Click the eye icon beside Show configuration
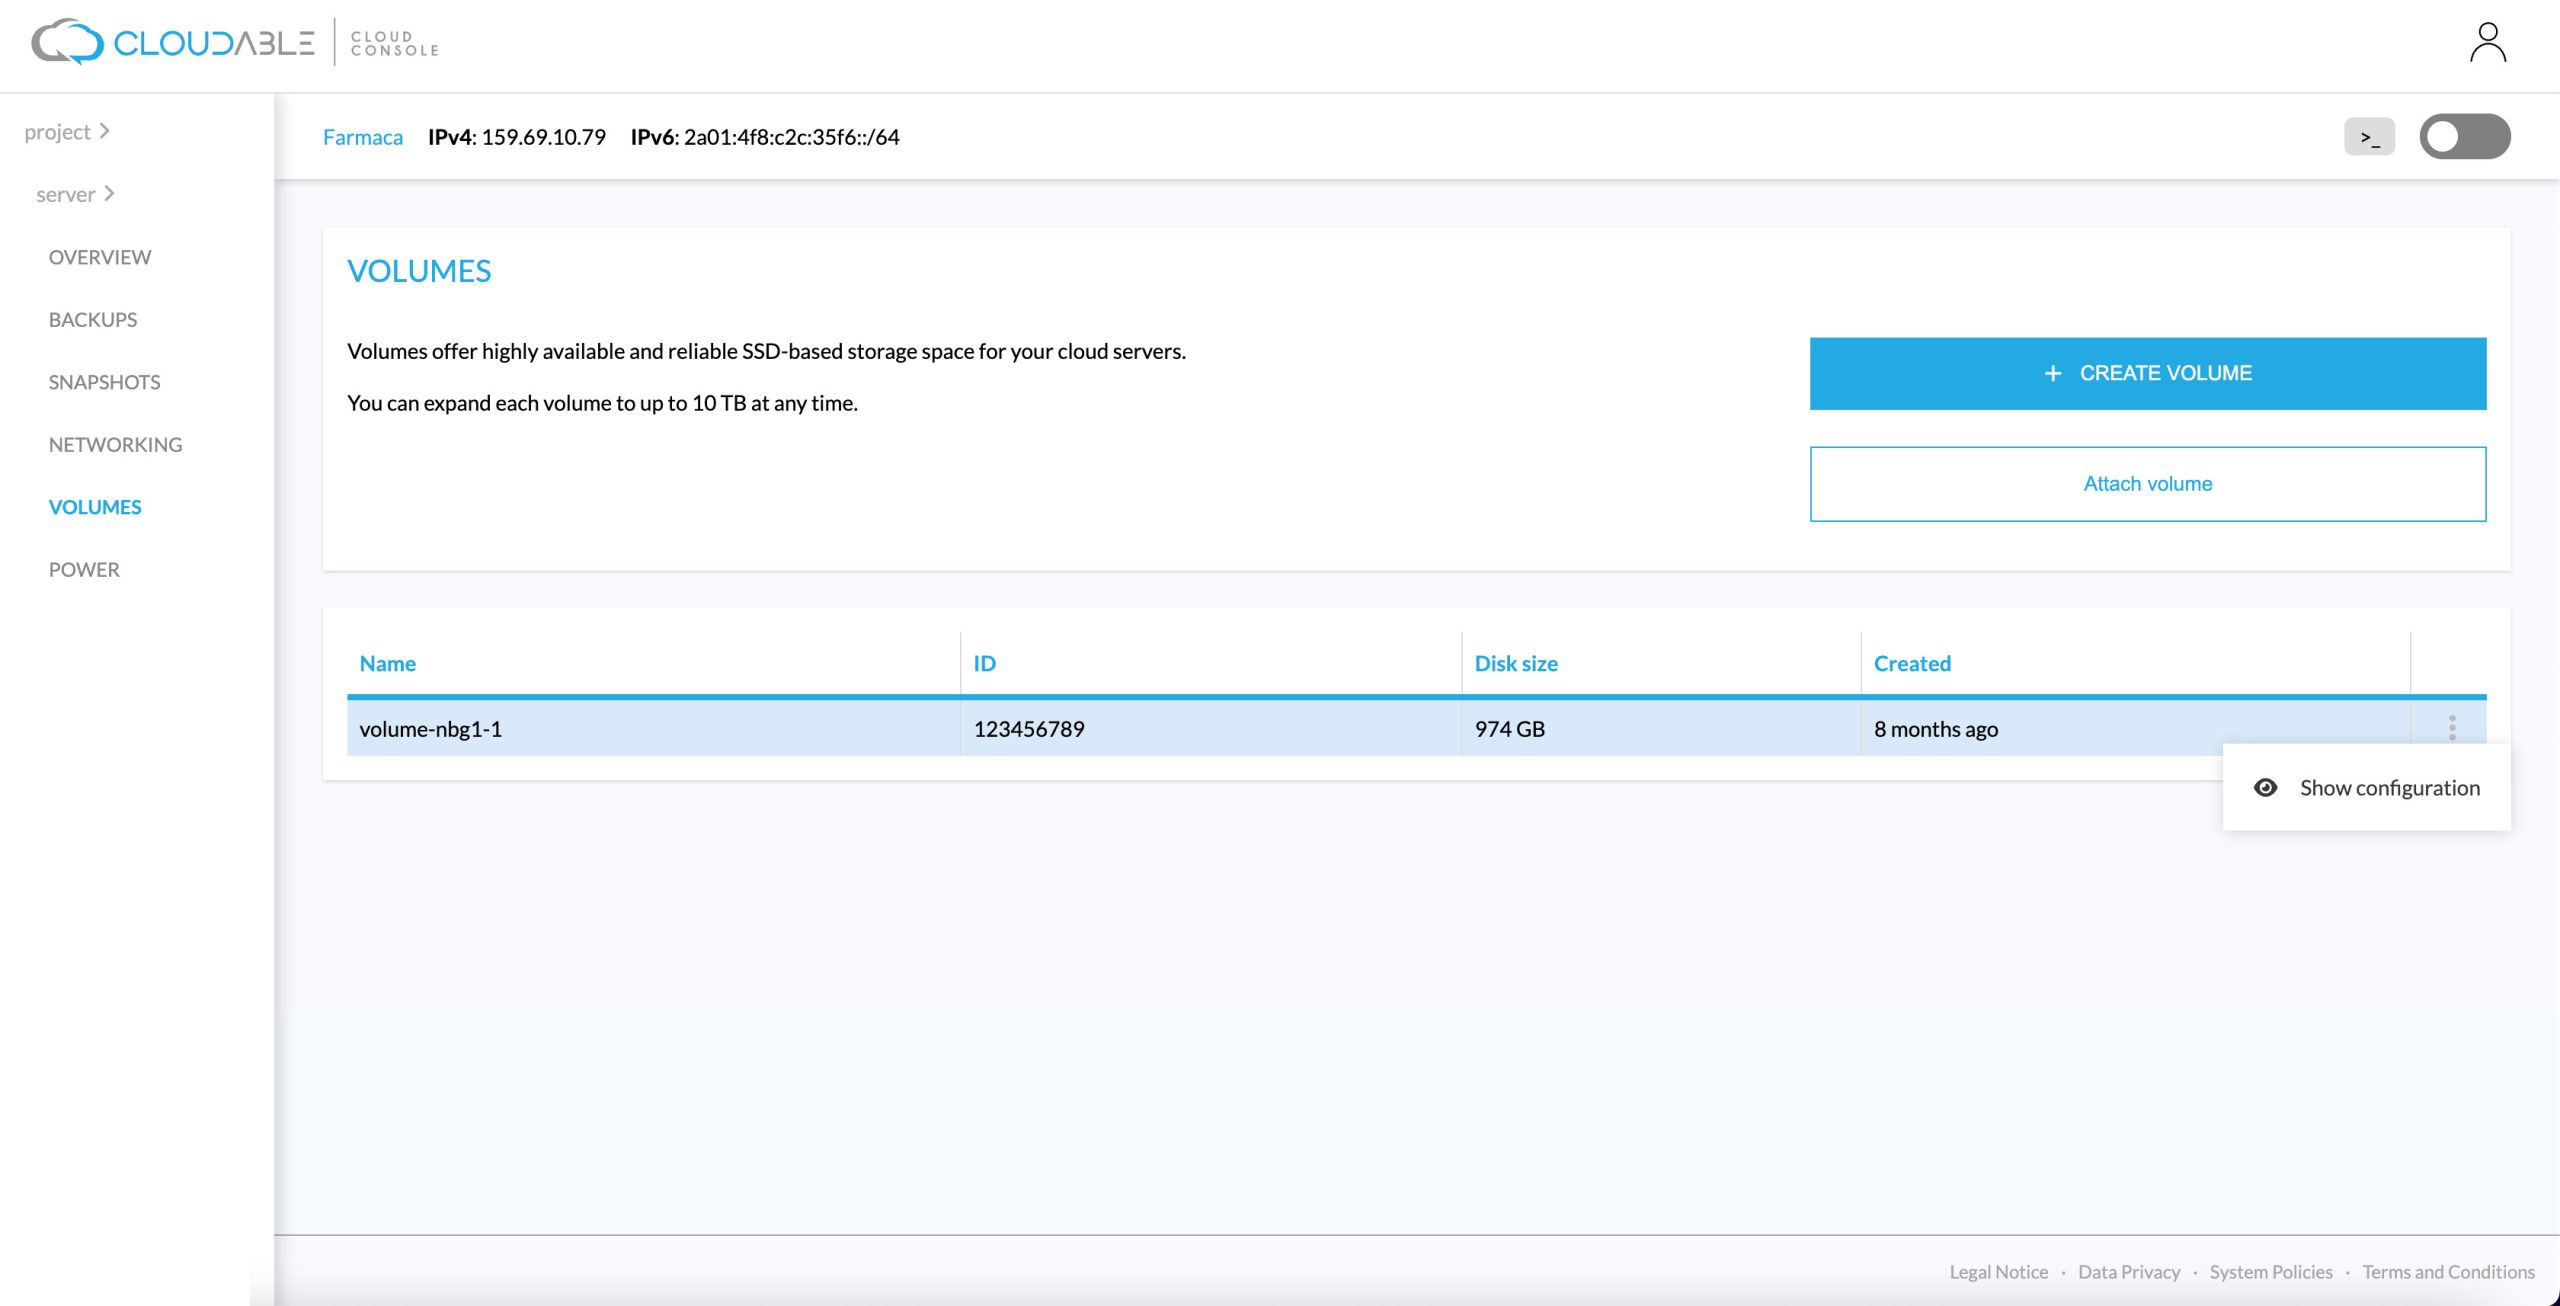This screenshot has width=2560, height=1306. pyautogui.click(x=2265, y=788)
